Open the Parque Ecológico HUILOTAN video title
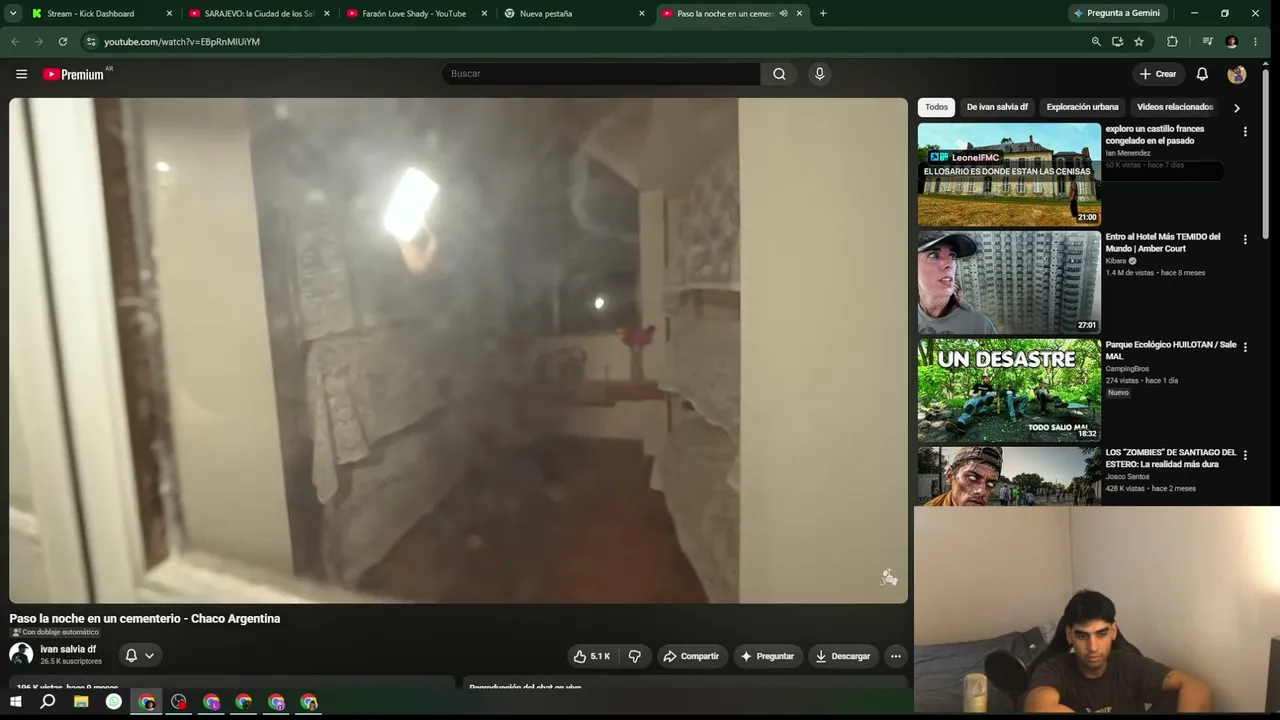 [x=1170, y=350]
